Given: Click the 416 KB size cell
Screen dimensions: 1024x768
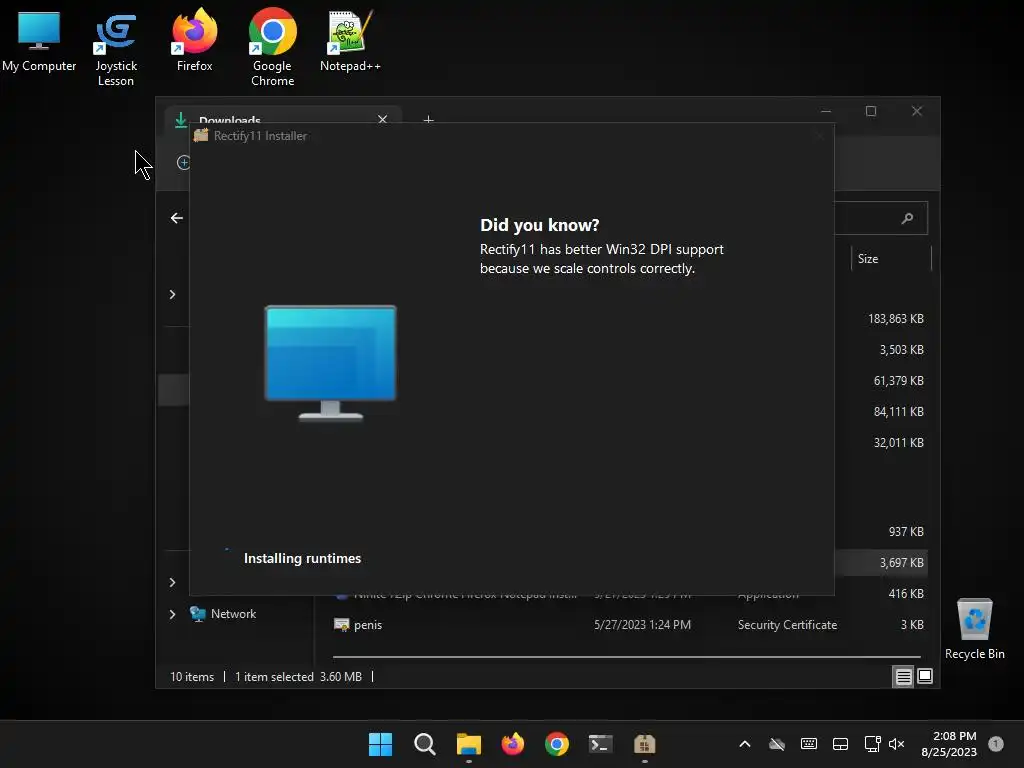Looking at the screenshot, I should (x=906, y=594).
